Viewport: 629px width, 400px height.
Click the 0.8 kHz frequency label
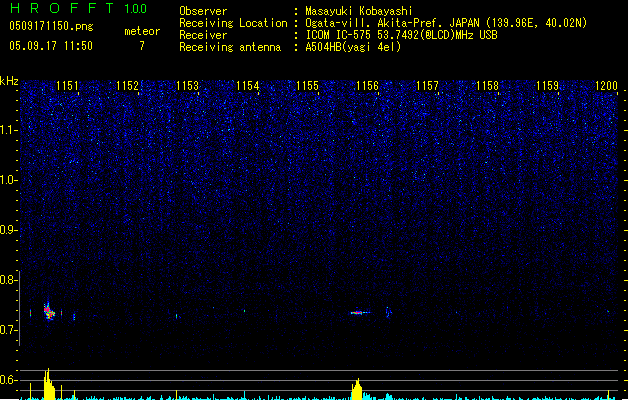8,280
